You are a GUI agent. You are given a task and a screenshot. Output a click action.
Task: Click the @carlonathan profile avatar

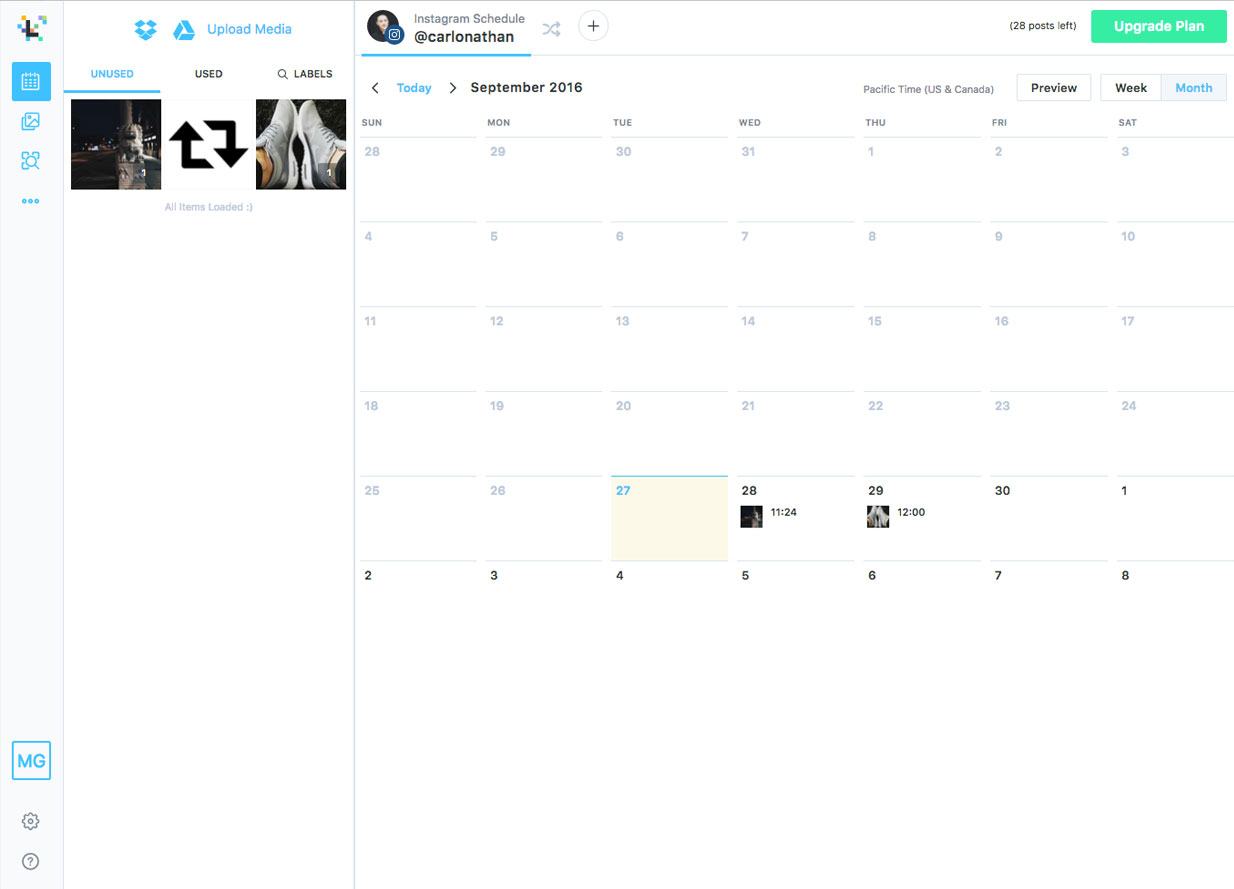point(384,27)
